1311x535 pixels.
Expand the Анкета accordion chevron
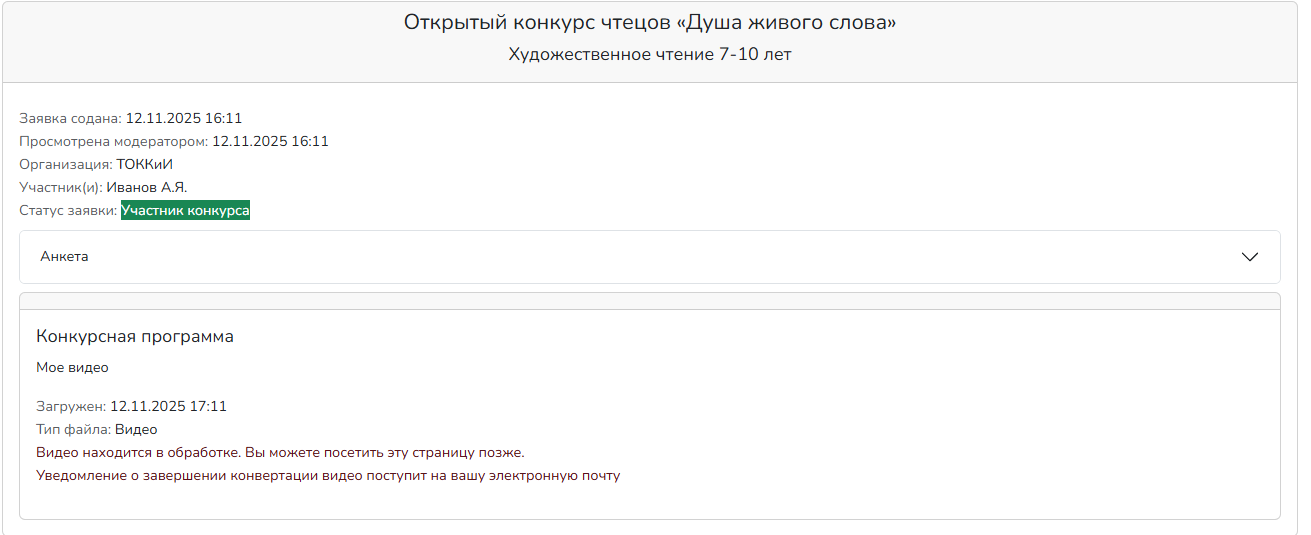pos(1249,257)
